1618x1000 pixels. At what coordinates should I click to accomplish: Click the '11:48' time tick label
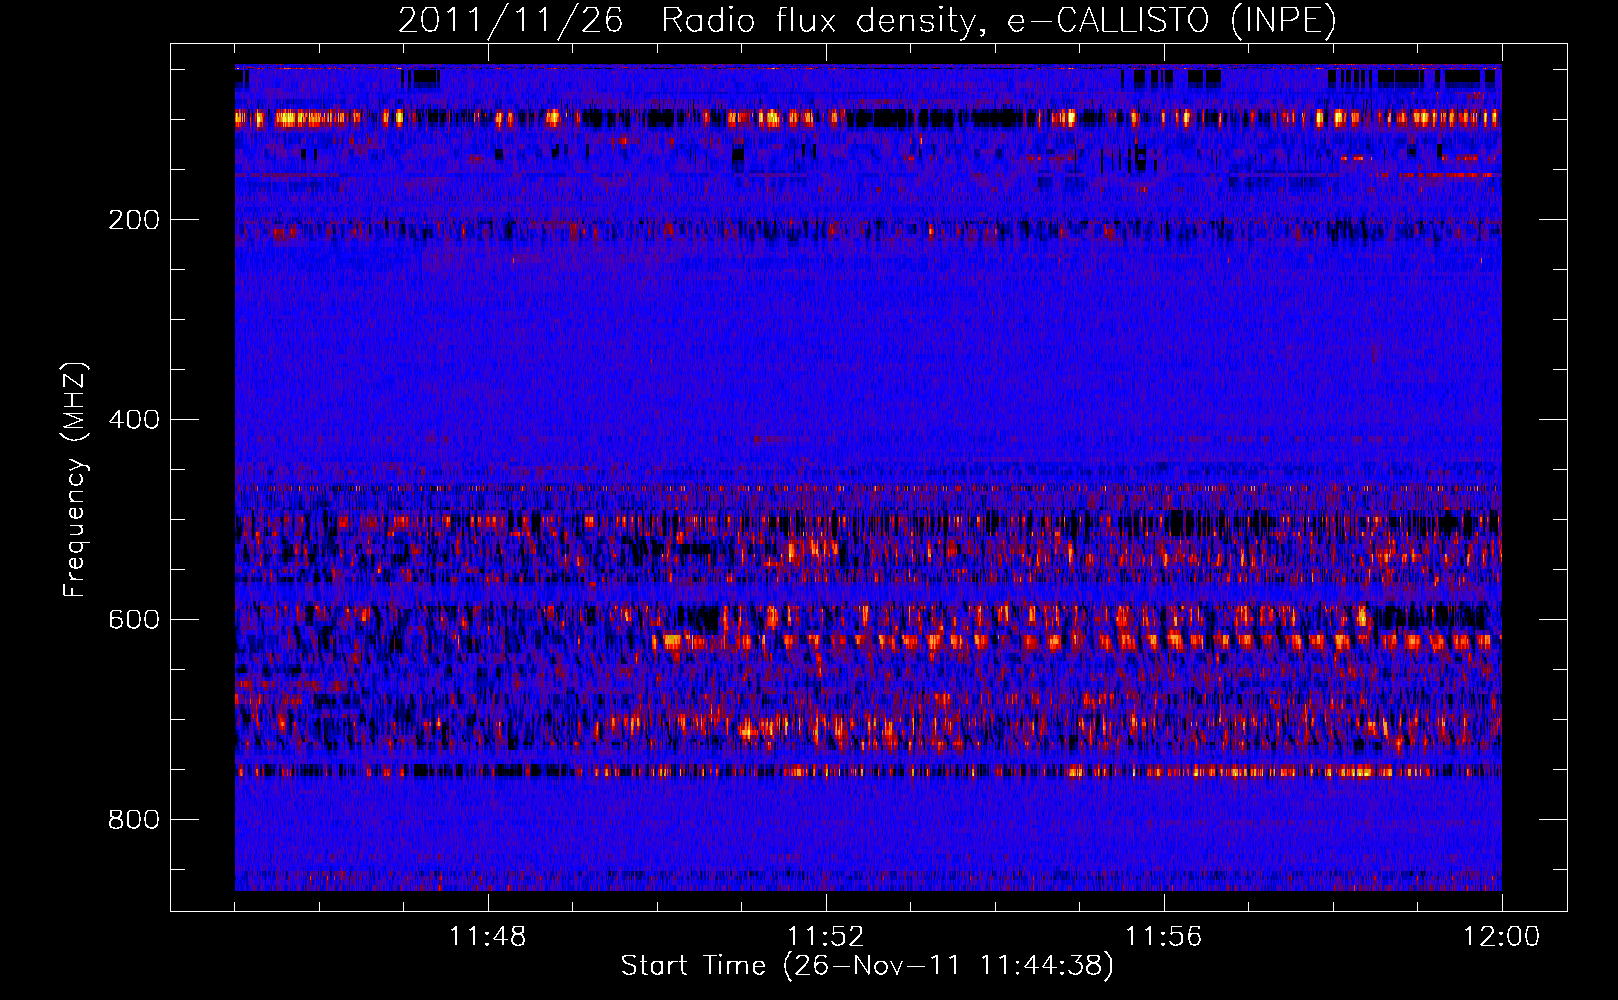pyautogui.click(x=488, y=937)
